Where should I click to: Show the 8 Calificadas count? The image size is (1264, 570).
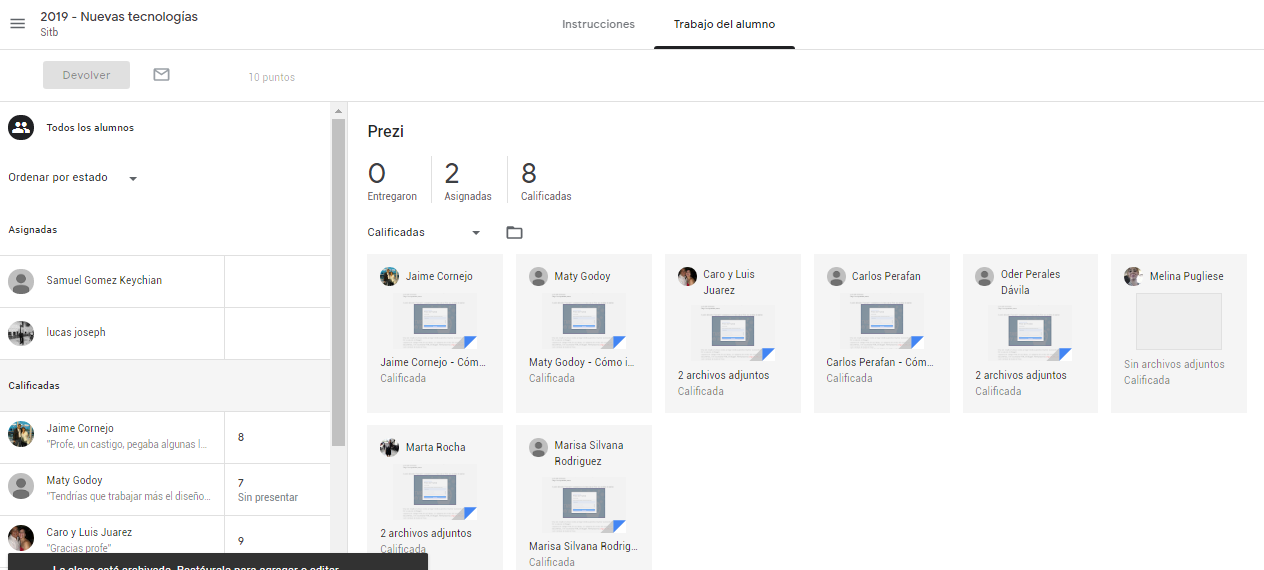click(546, 180)
